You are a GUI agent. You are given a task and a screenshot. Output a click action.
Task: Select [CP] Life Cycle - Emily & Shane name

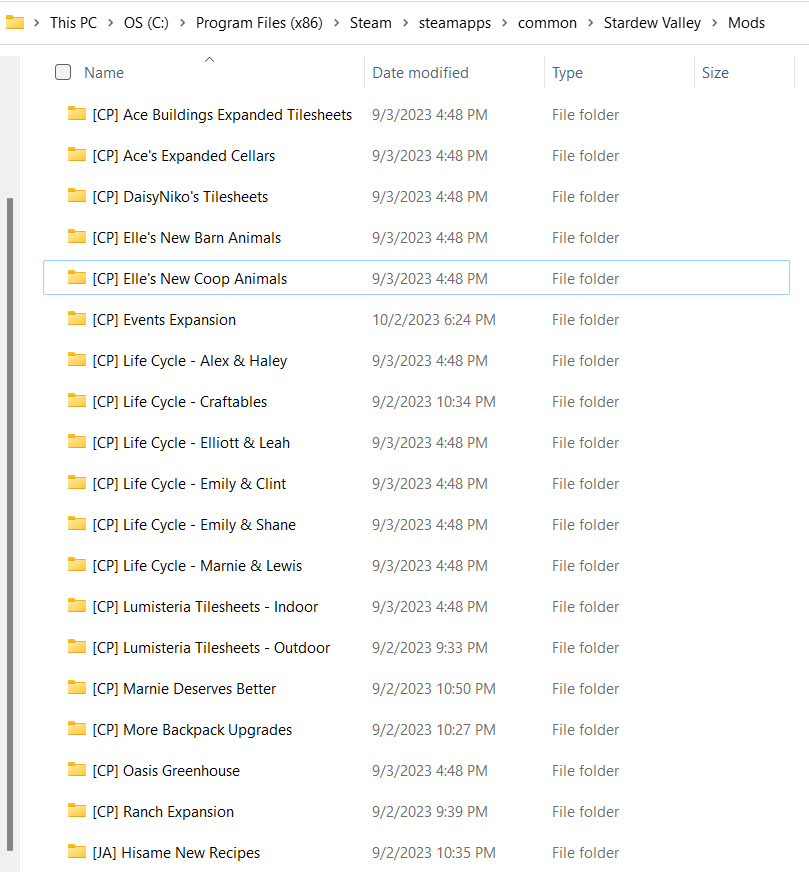[x=194, y=525]
